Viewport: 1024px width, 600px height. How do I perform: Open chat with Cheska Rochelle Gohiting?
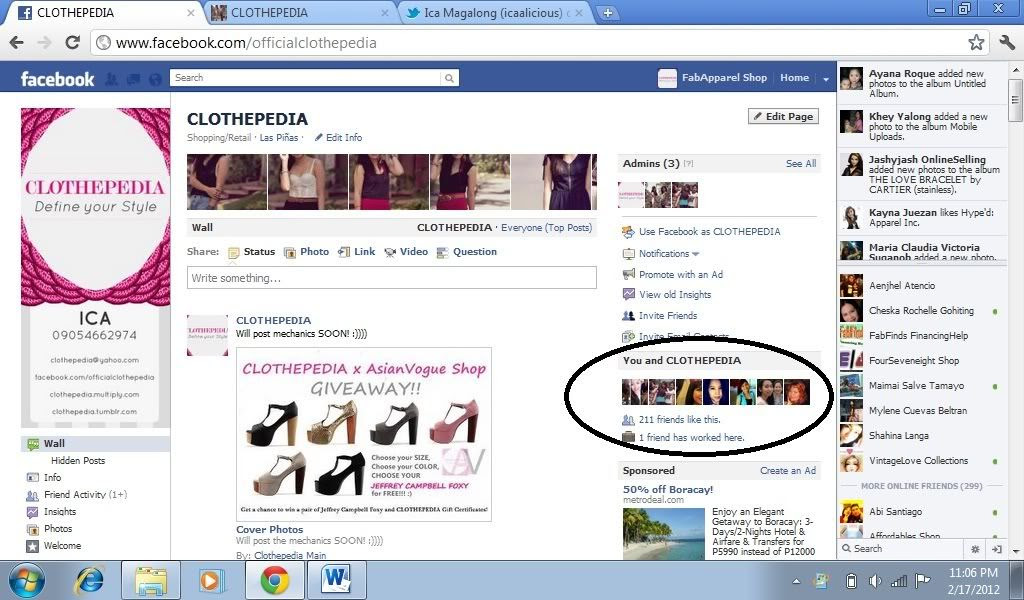point(921,311)
